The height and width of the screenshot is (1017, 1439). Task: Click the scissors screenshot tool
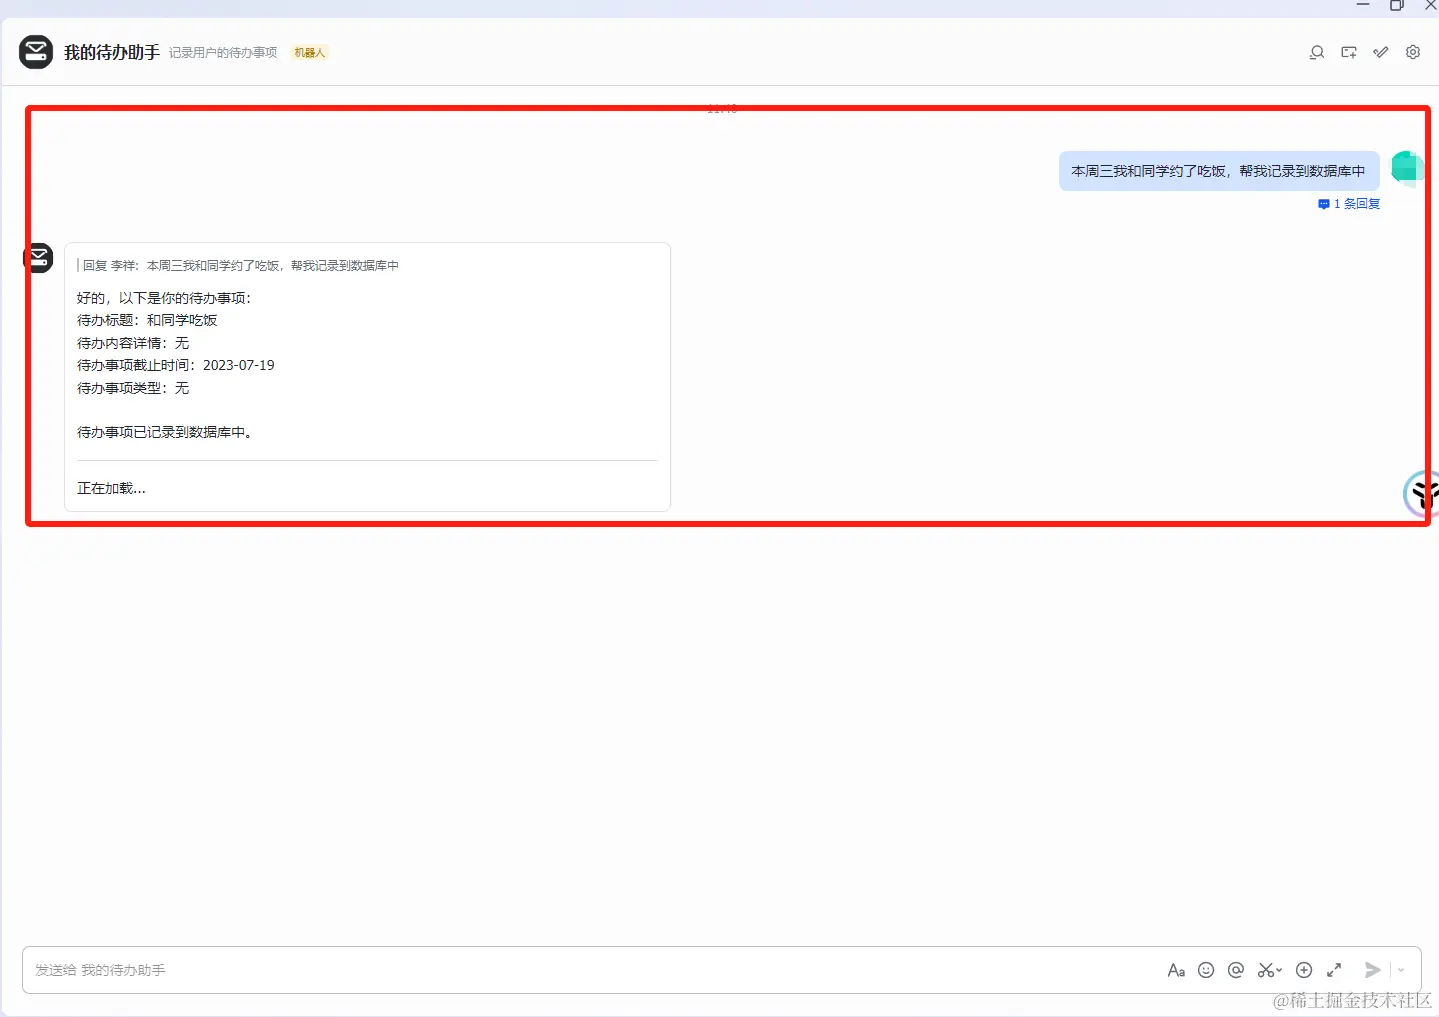click(1265, 970)
